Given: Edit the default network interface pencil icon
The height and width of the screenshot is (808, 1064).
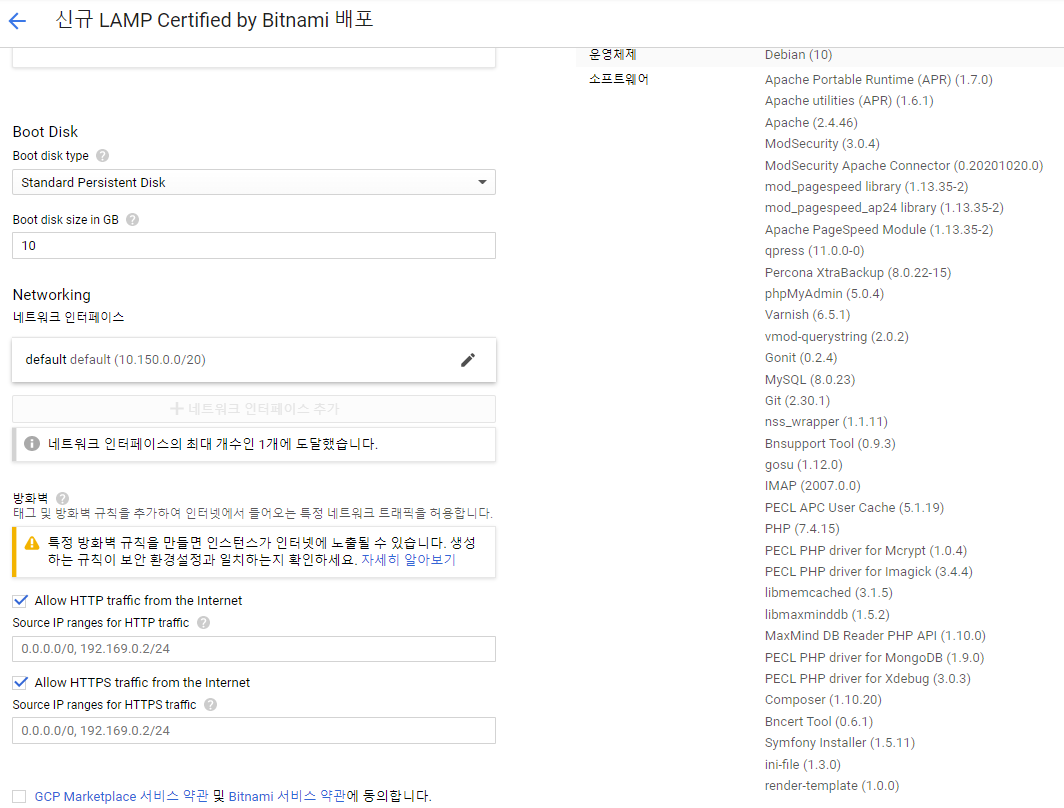Looking at the screenshot, I should click(468, 360).
